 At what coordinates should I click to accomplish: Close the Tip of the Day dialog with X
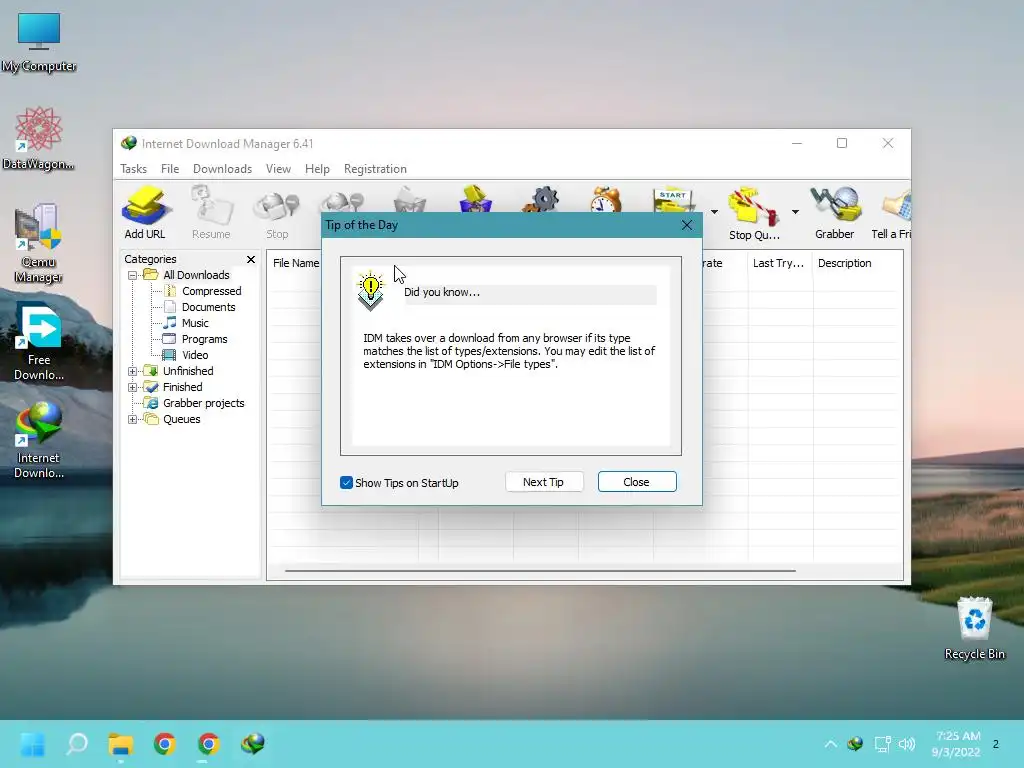click(686, 225)
